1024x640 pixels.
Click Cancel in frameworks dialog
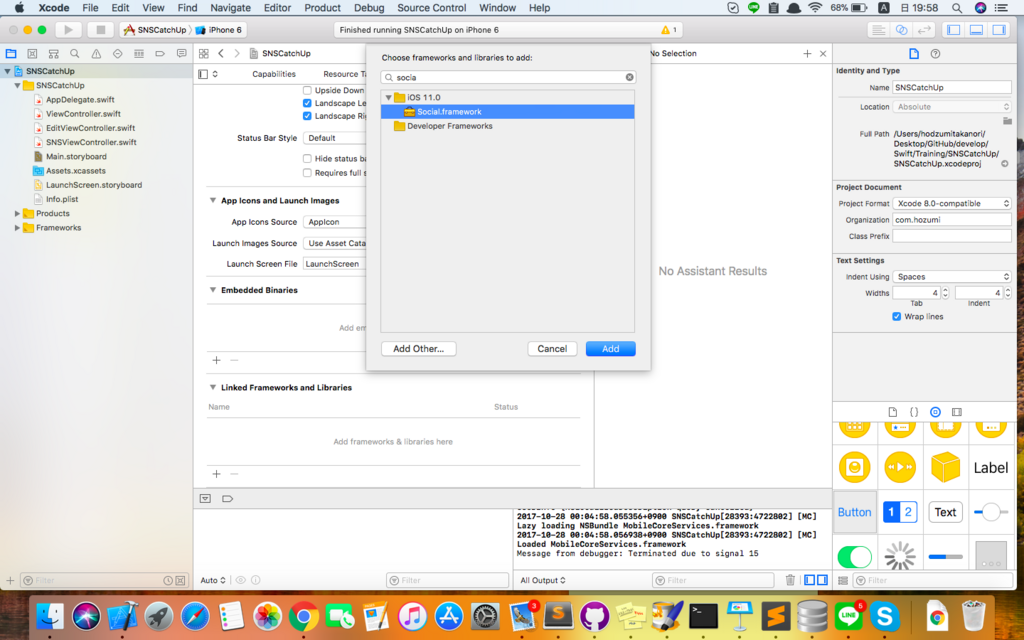tap(552, 349)
